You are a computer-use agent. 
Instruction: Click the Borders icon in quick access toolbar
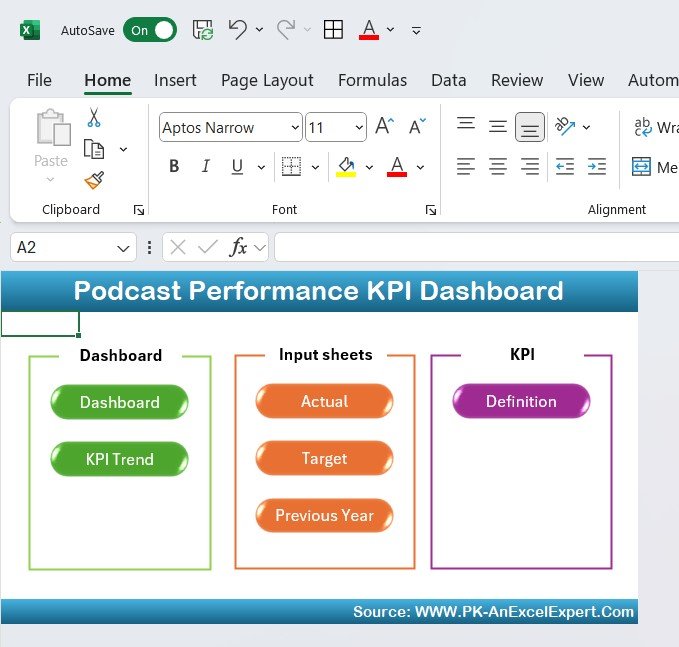(333, 30)
